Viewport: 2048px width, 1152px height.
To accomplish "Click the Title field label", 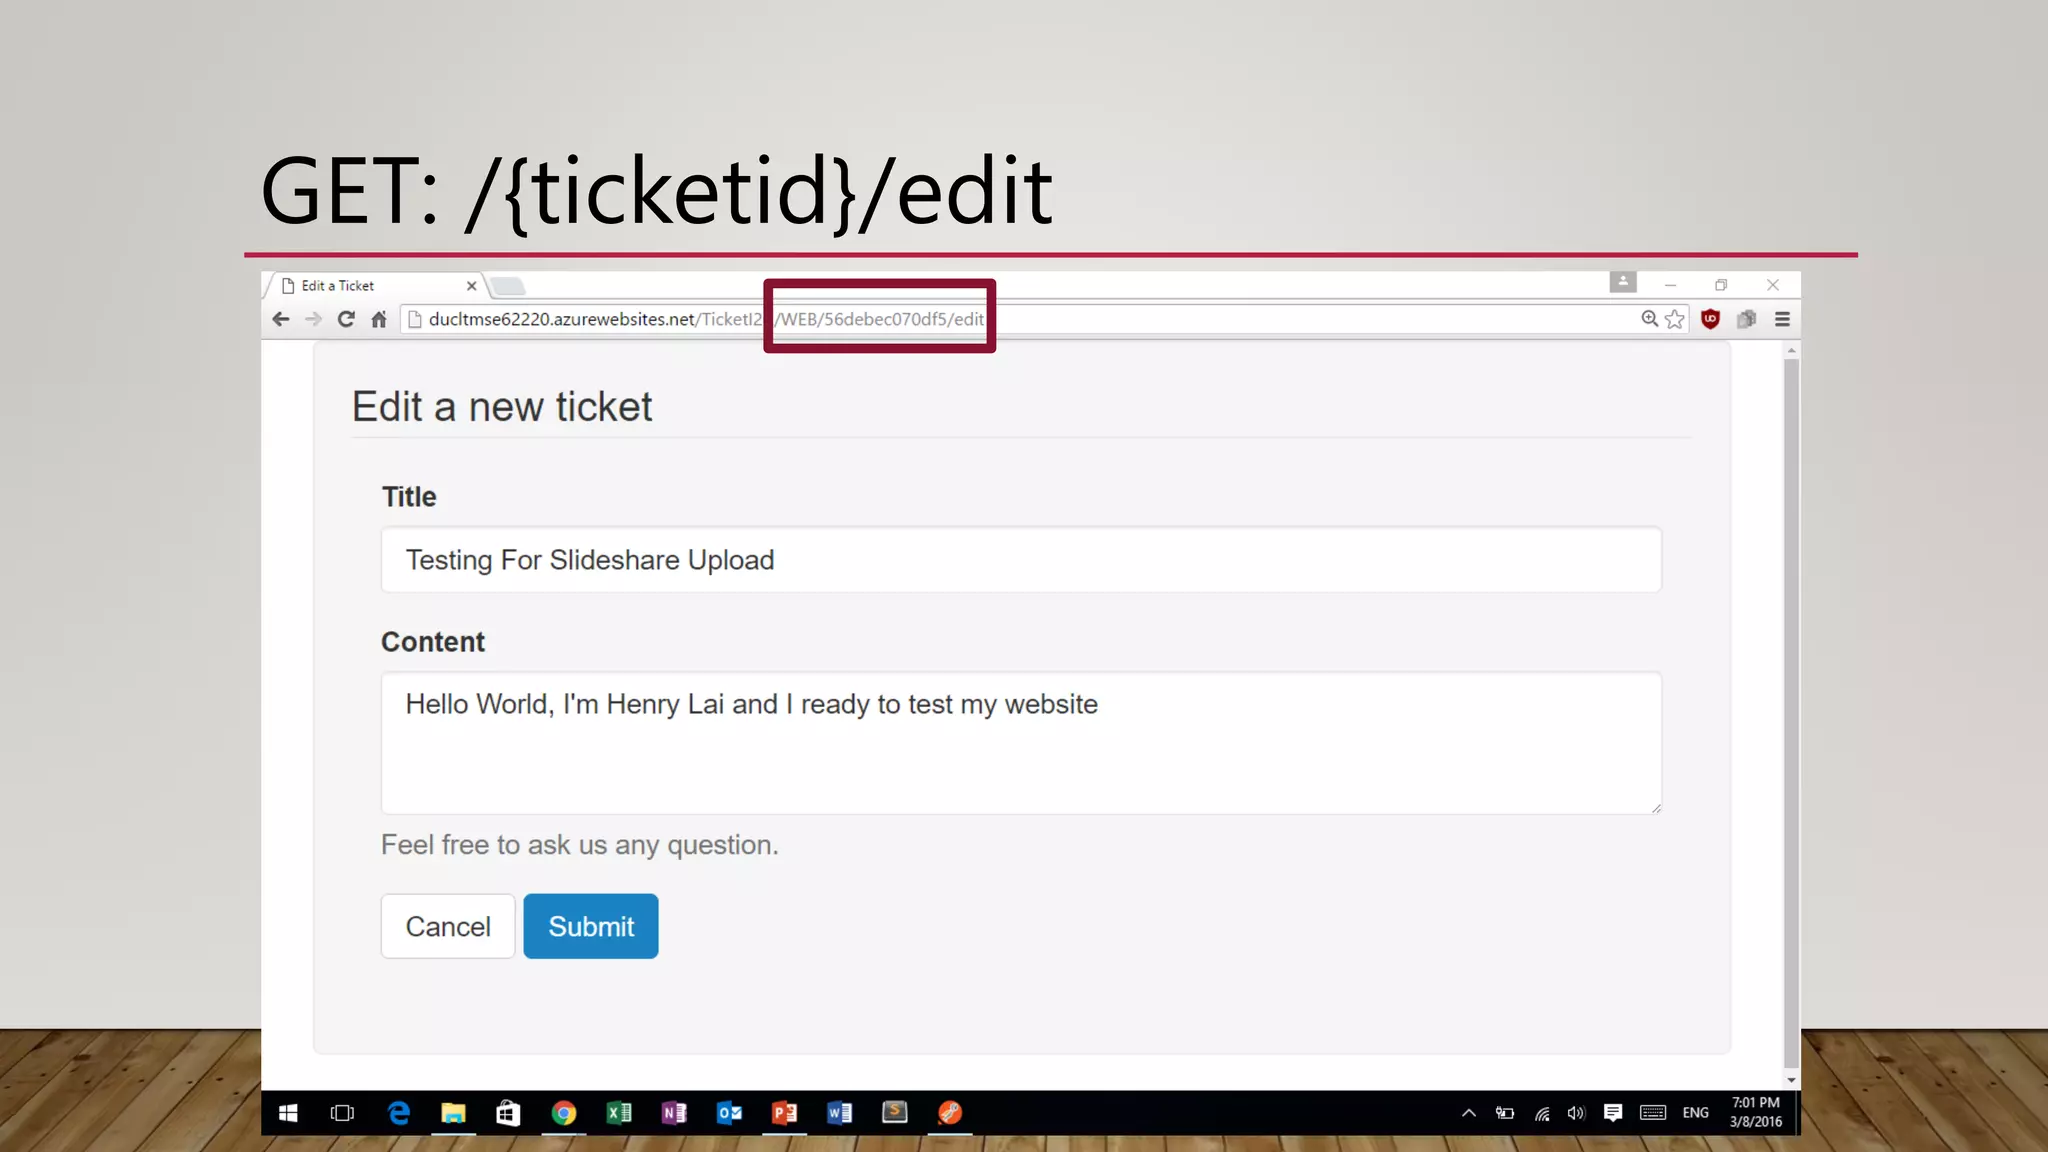I will [409, 497].
